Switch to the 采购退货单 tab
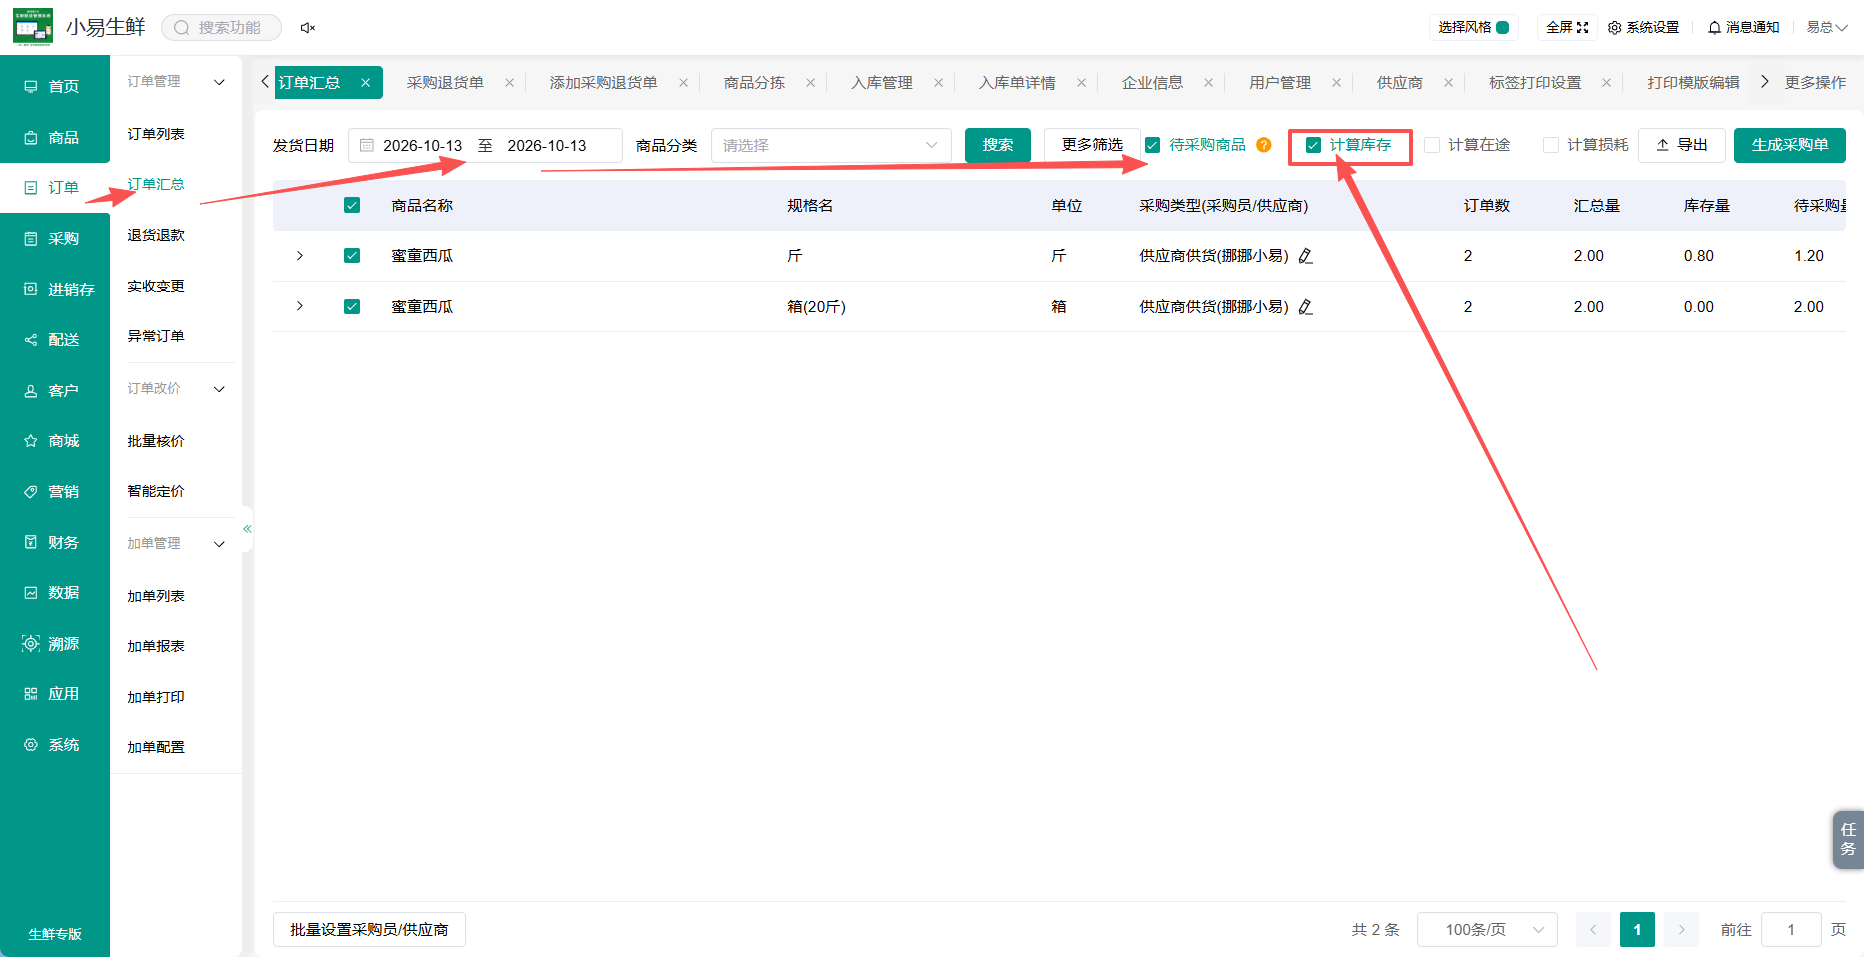The height and width of the screenshot is (957, 1864). [x=445, y=83]
